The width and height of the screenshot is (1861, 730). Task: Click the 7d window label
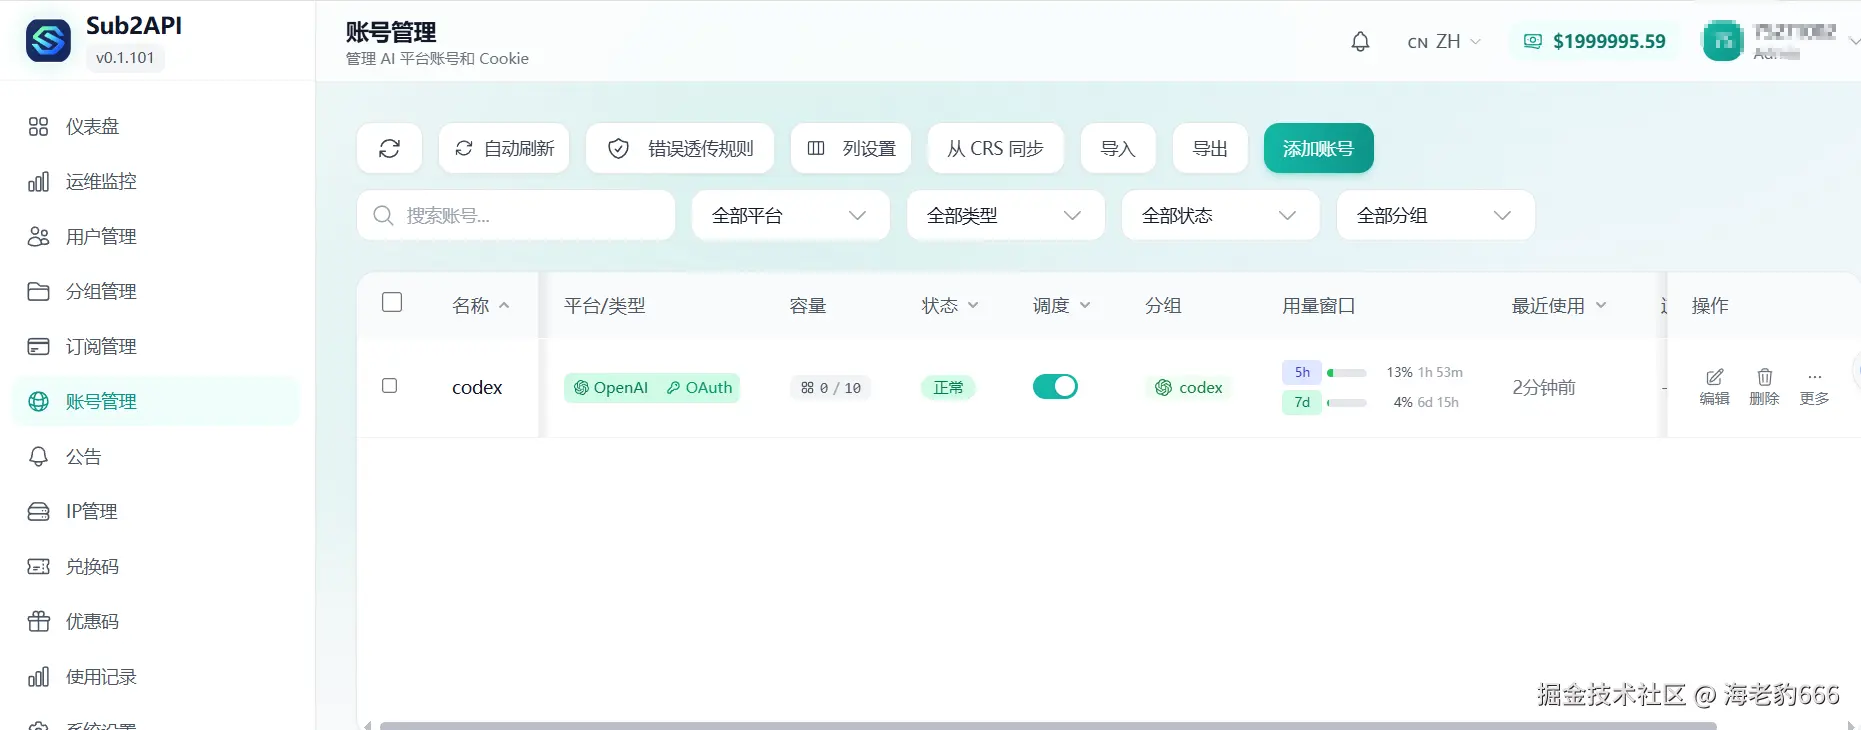pyautogui.click(x=1302, y=402)
